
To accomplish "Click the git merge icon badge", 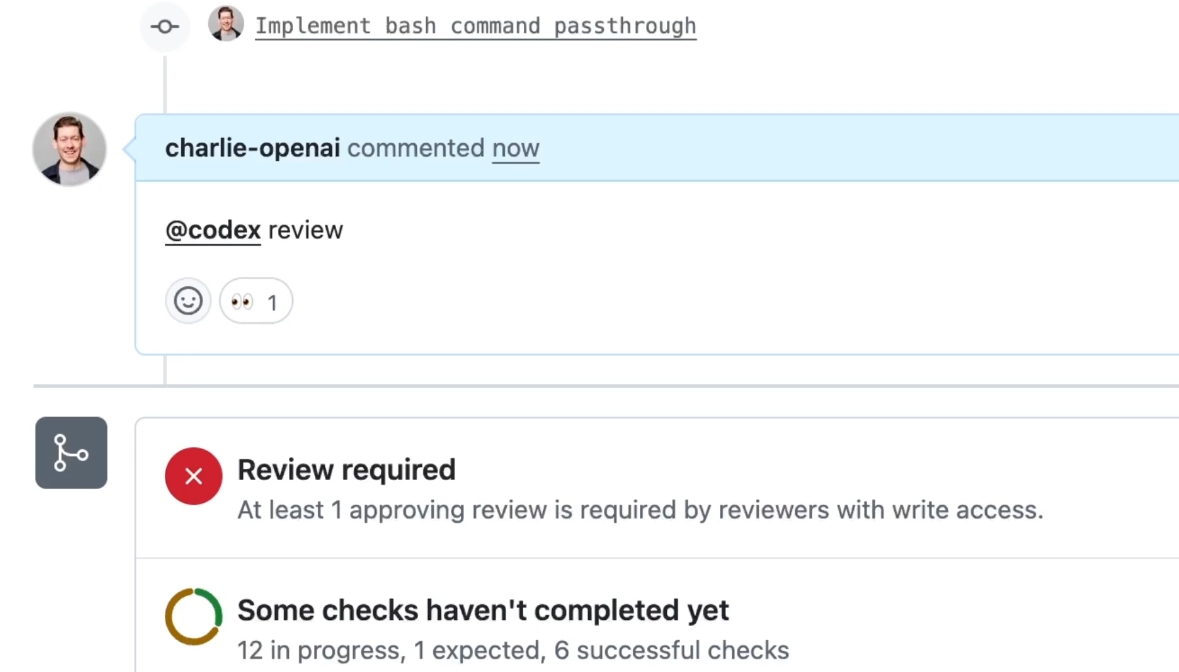I will pyautogui.click(x=71, y=453).
